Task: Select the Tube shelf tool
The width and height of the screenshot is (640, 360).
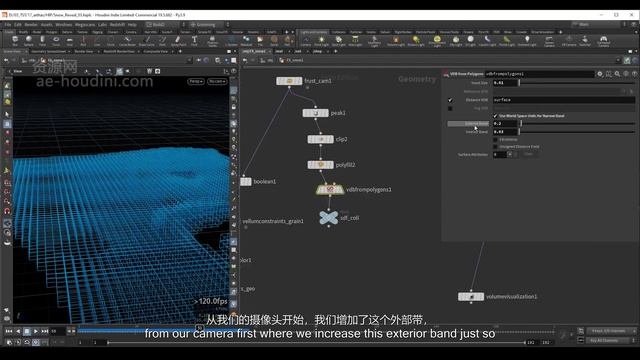Action: [x=42, y=40]
